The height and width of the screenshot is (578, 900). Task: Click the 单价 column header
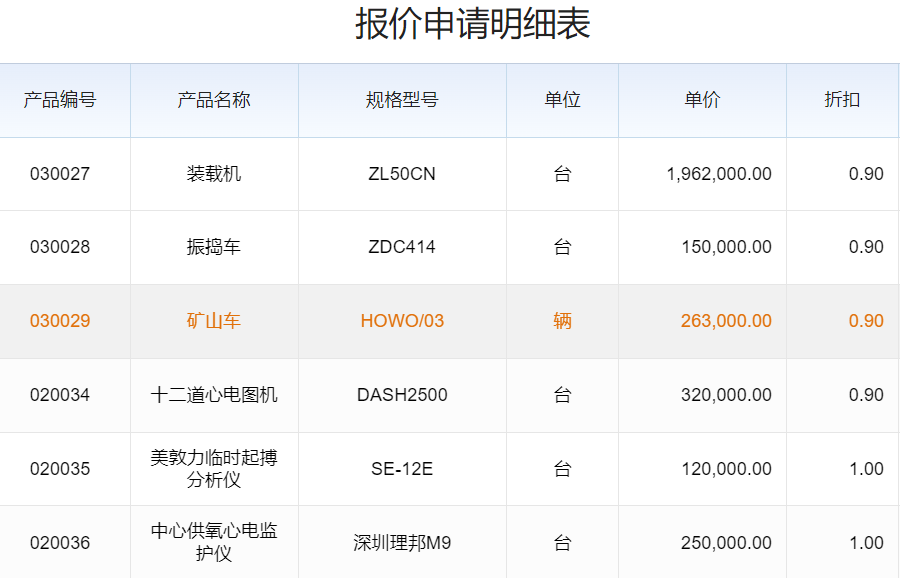point(702,100)
